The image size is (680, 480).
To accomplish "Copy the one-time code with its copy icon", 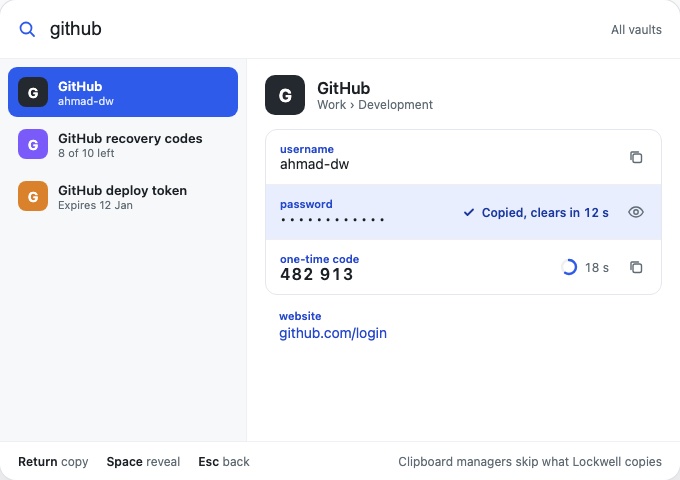I will coord(636,267).
